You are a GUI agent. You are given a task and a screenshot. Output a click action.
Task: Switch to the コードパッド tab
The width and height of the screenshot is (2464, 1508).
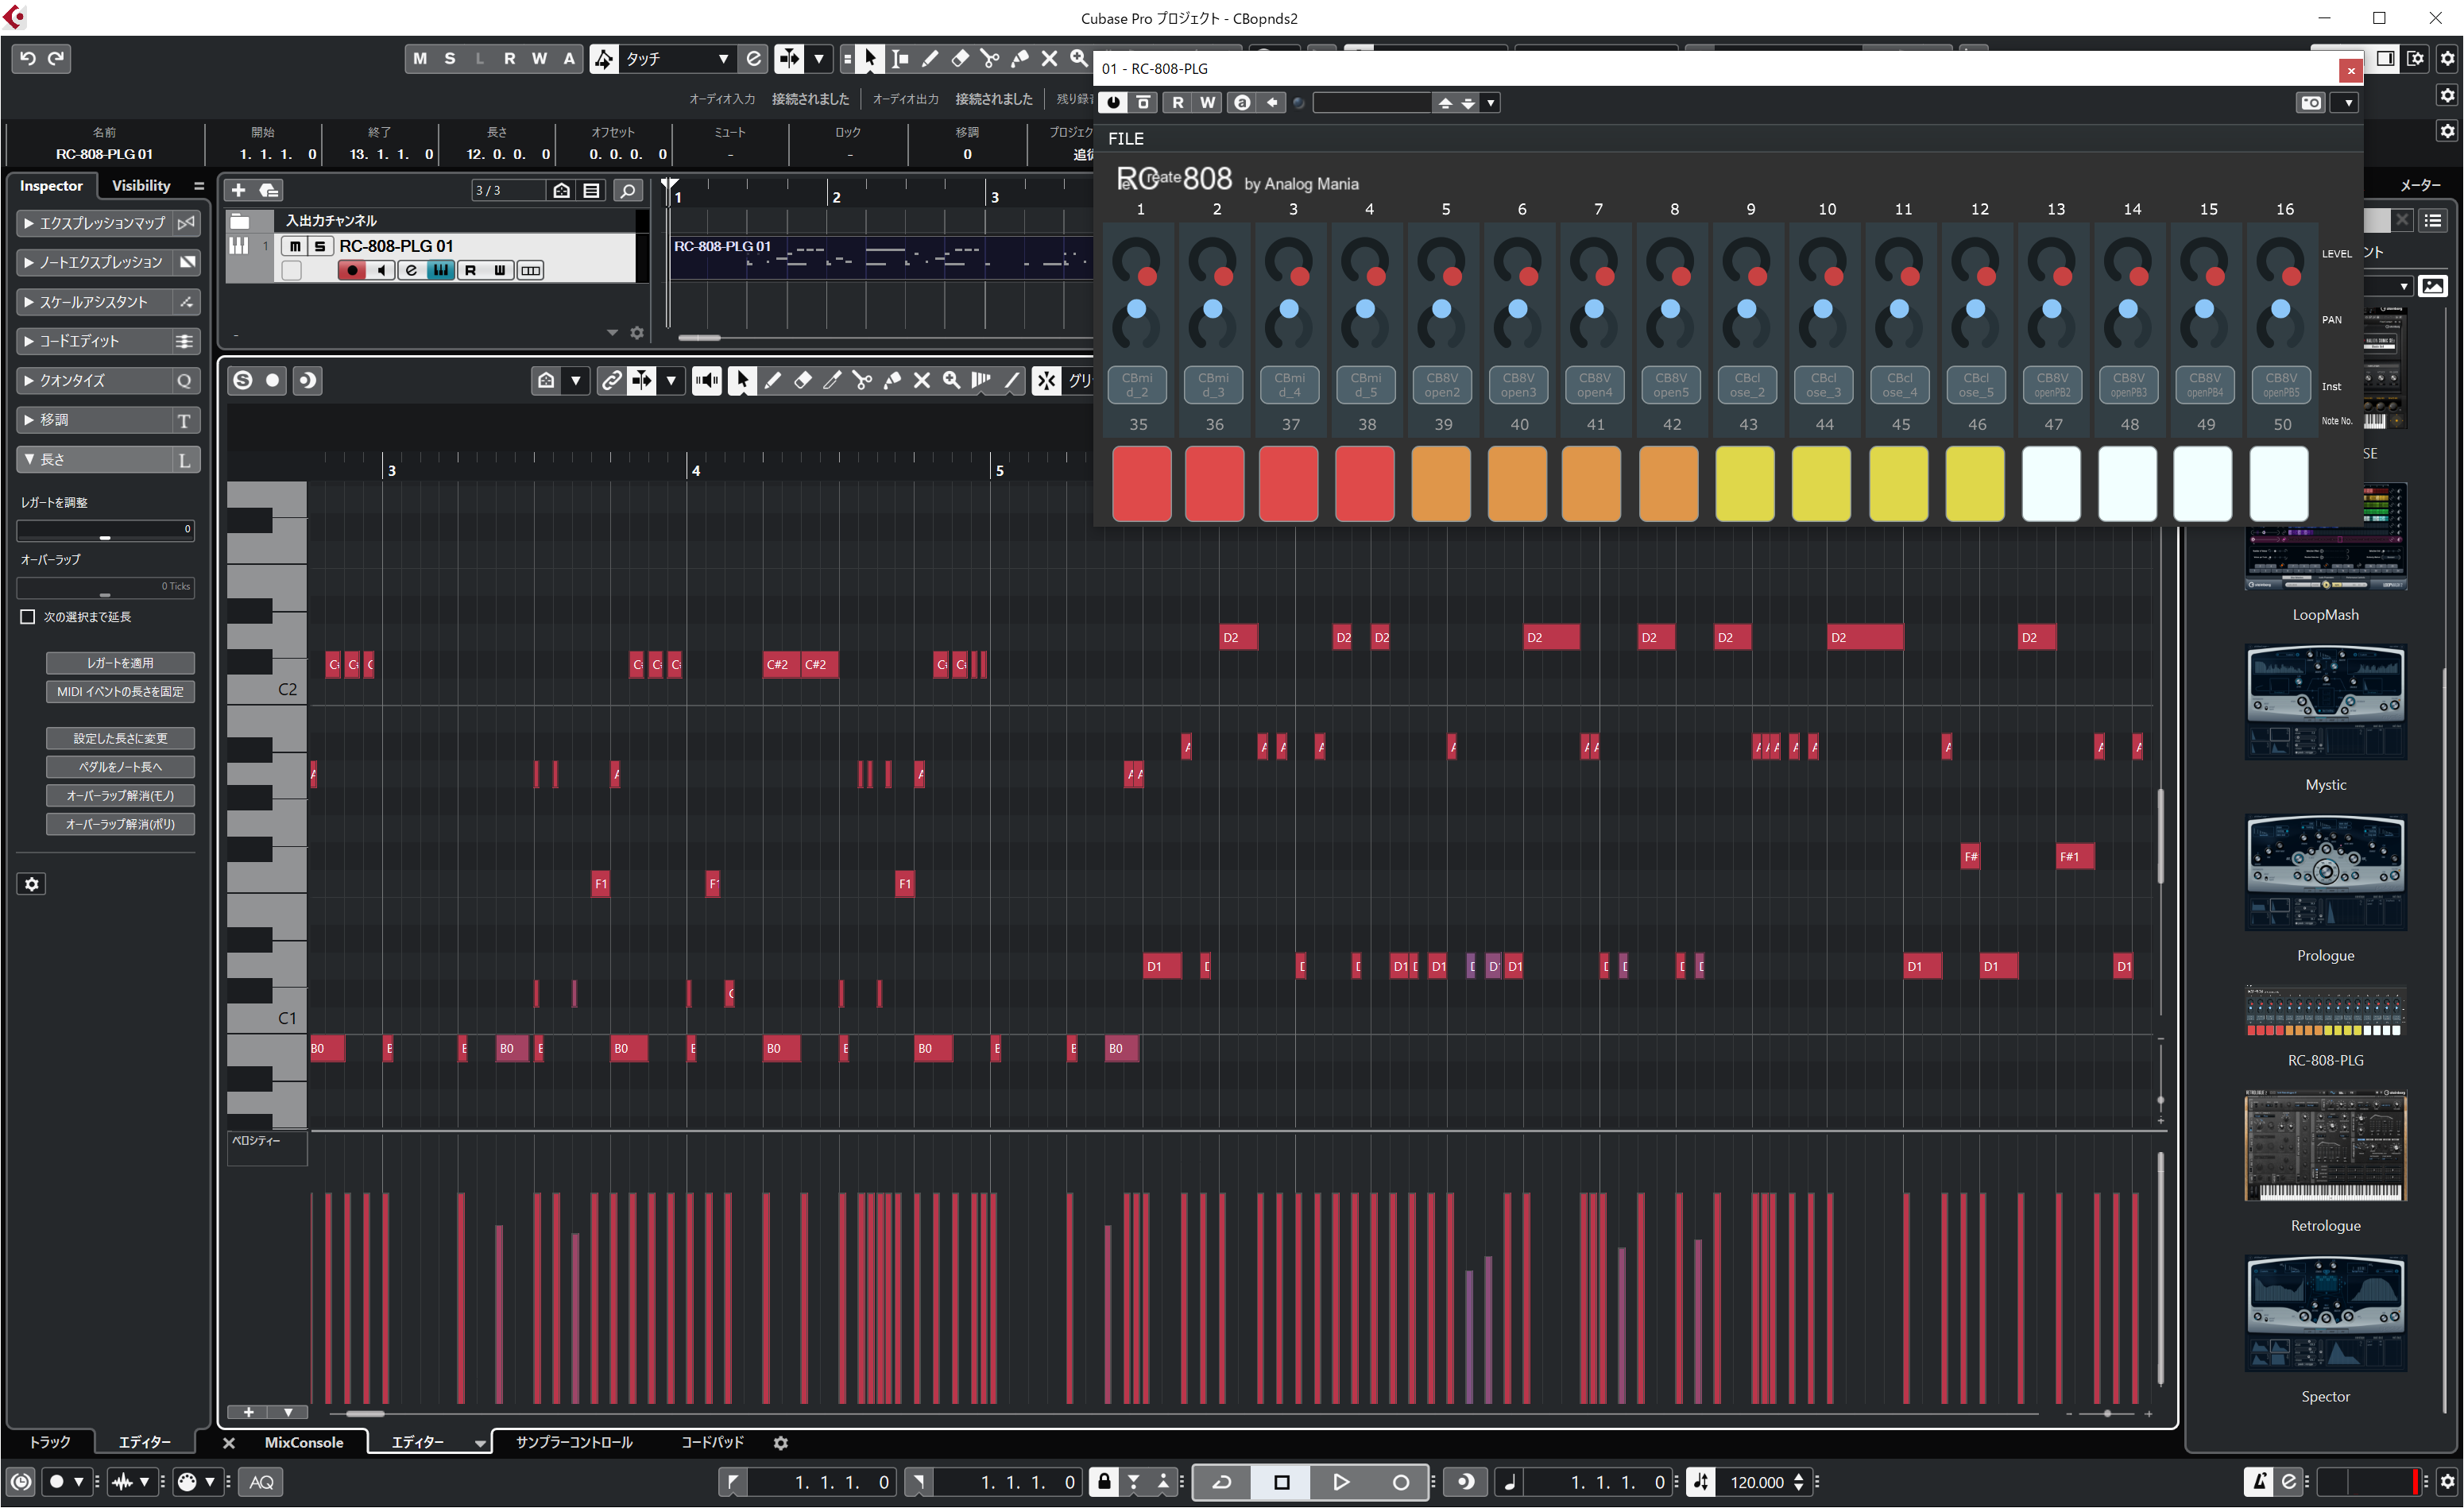pos(712,1442)
